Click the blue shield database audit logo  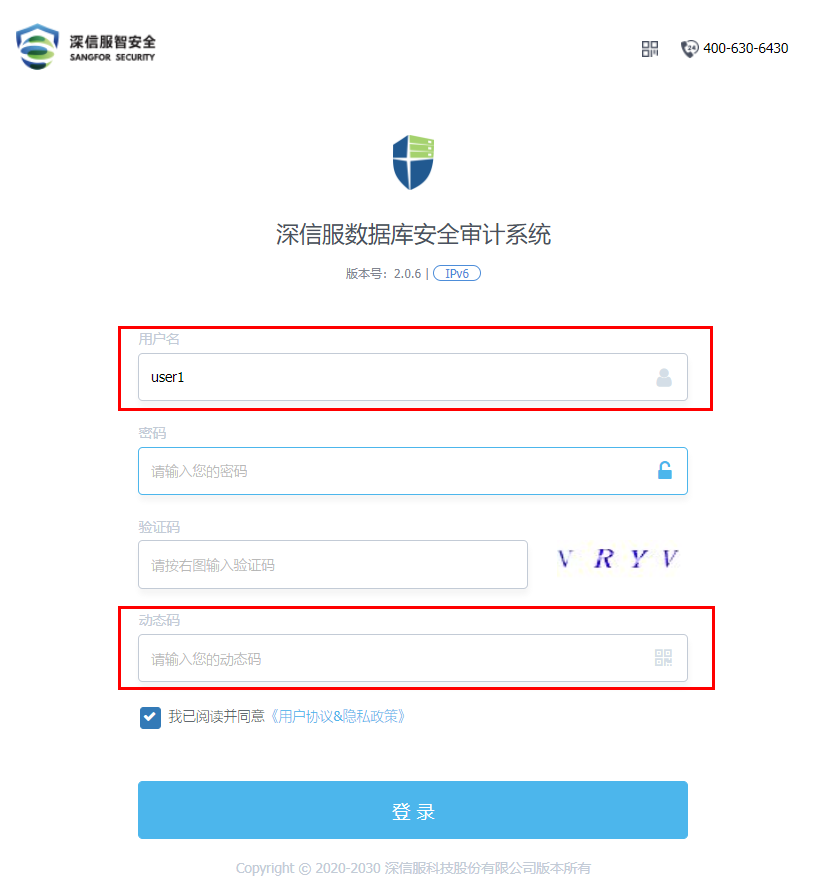click(413, 162)
